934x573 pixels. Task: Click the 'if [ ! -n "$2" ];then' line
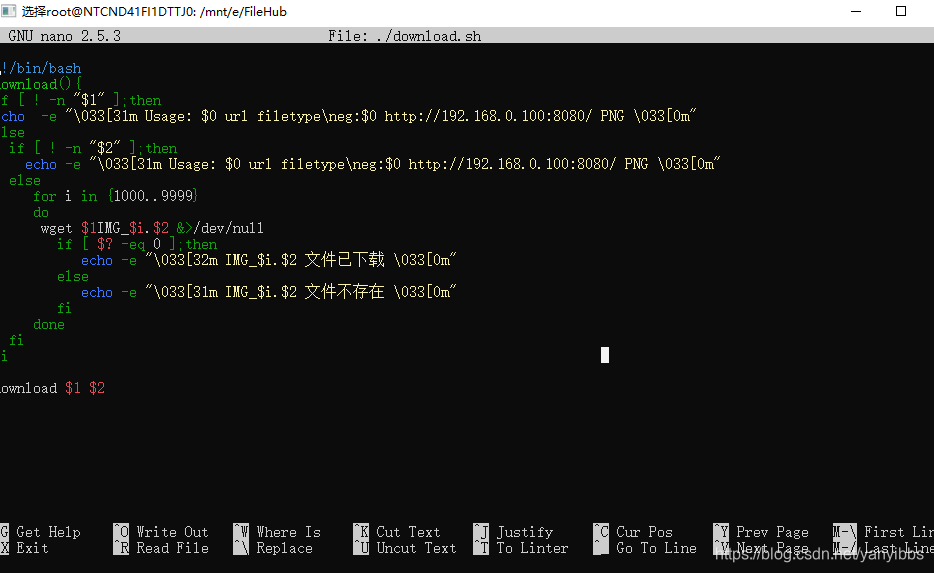pyautogui.click(x=93, y=148)
